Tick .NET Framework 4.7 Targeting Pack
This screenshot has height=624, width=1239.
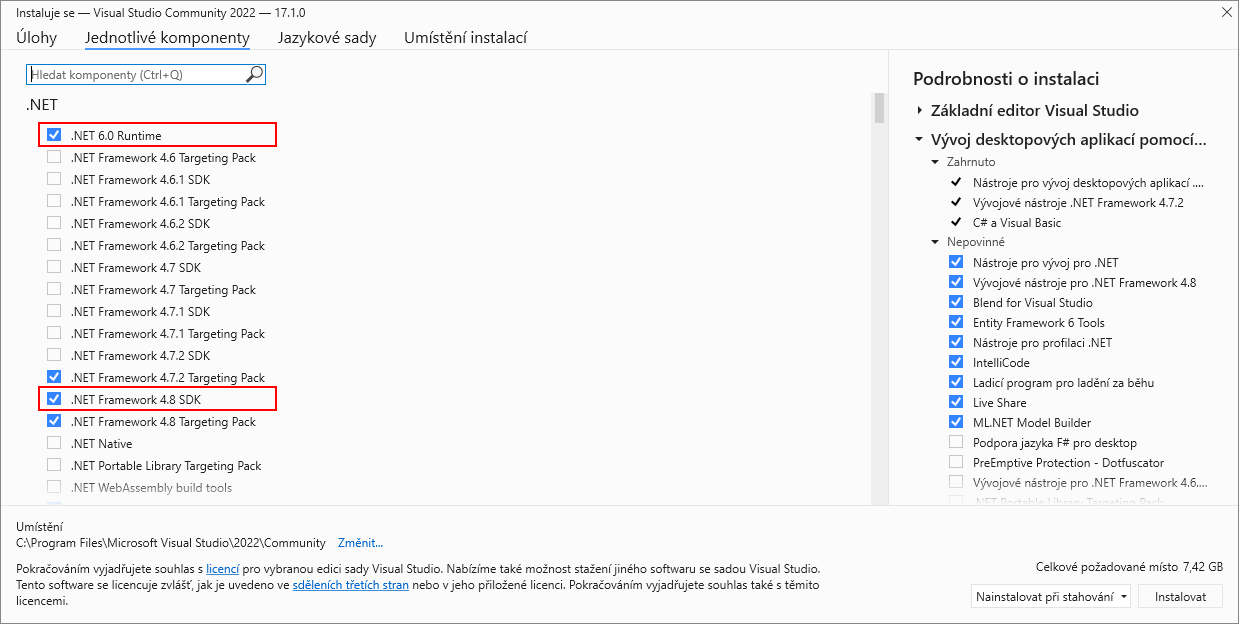pos(54,289)
